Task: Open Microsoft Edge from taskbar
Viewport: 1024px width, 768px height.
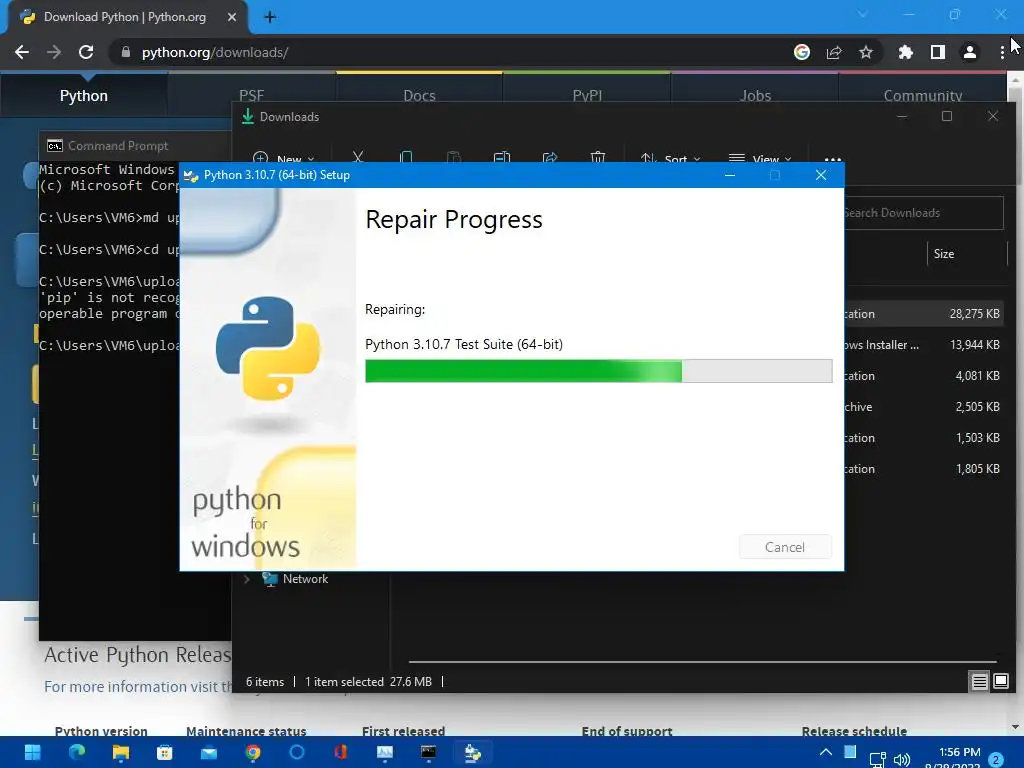Action: [x=77, y=752]
